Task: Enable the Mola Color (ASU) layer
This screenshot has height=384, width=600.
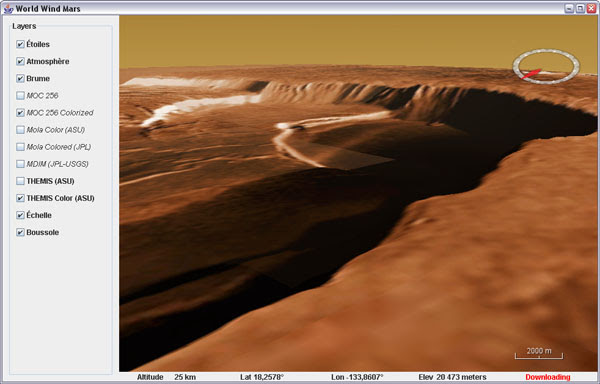Action: (x=20, y=130)
